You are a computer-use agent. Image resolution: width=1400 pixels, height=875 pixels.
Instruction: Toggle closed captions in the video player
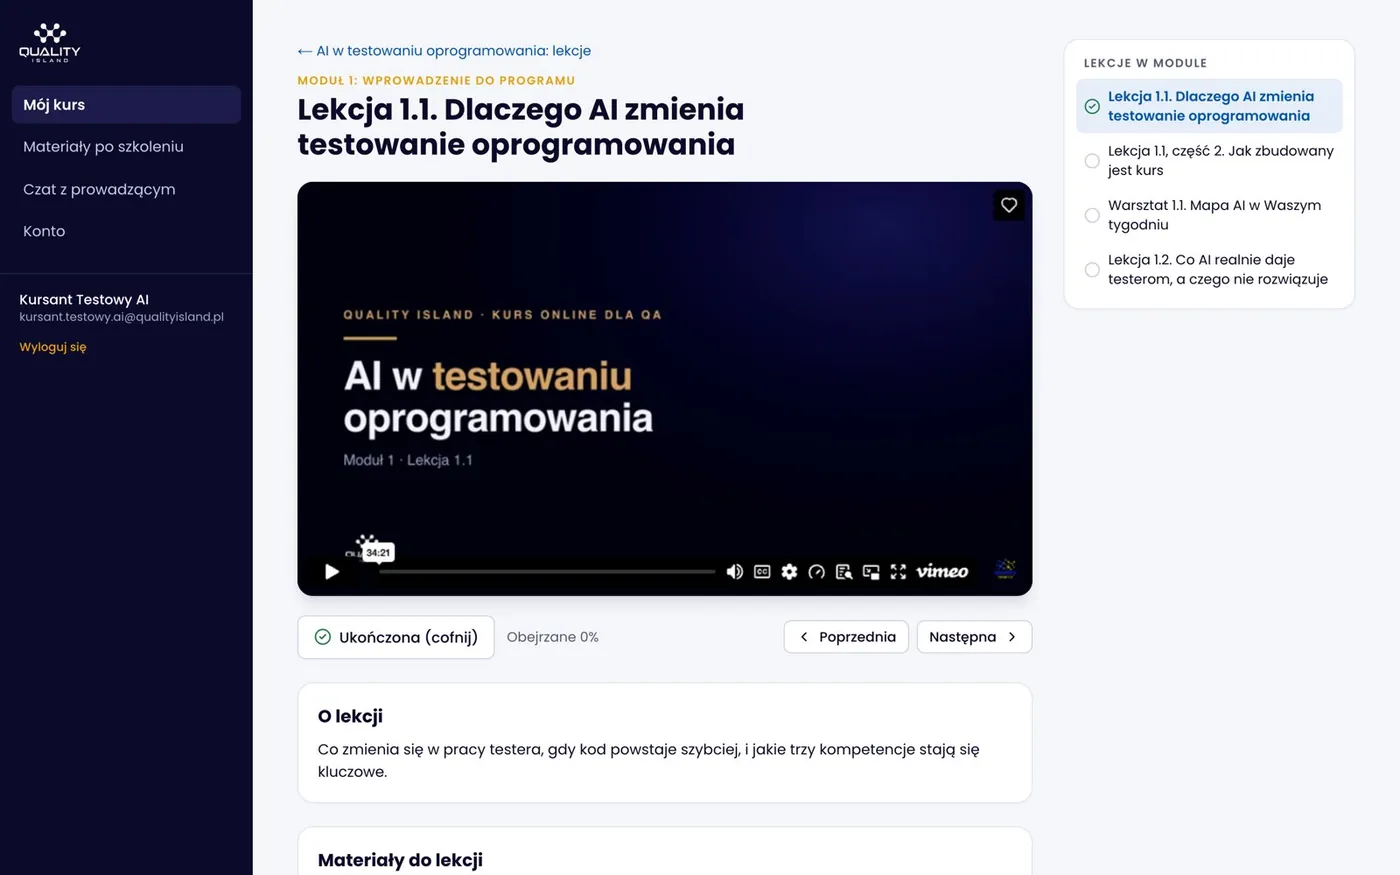point(762,571)
